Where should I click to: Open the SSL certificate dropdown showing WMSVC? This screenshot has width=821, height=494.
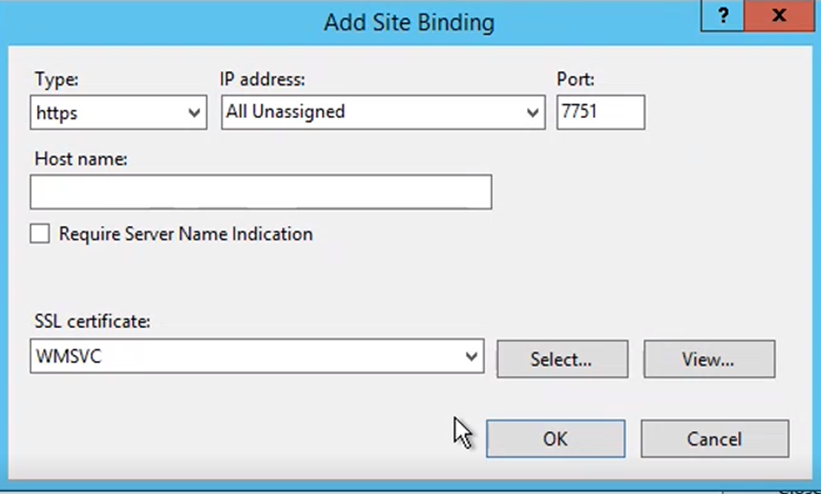pyautogui.click(x=257, y=356)
